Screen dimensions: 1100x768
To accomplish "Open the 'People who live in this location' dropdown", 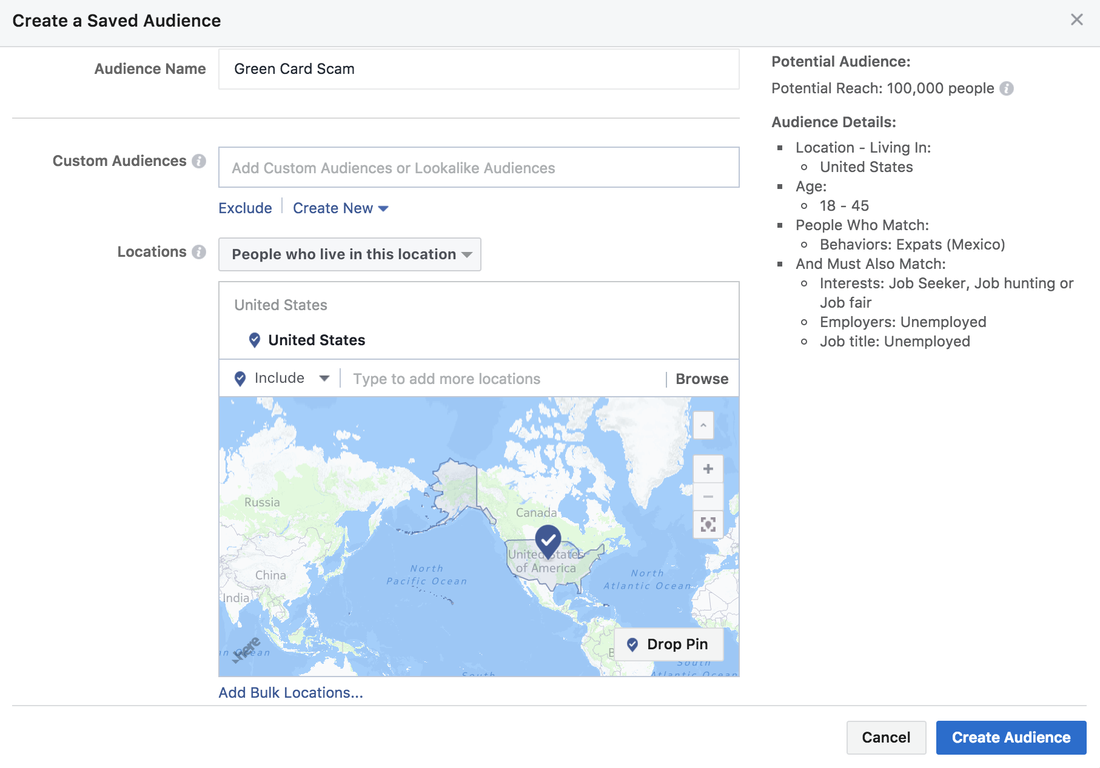I will tap(349, 254).
